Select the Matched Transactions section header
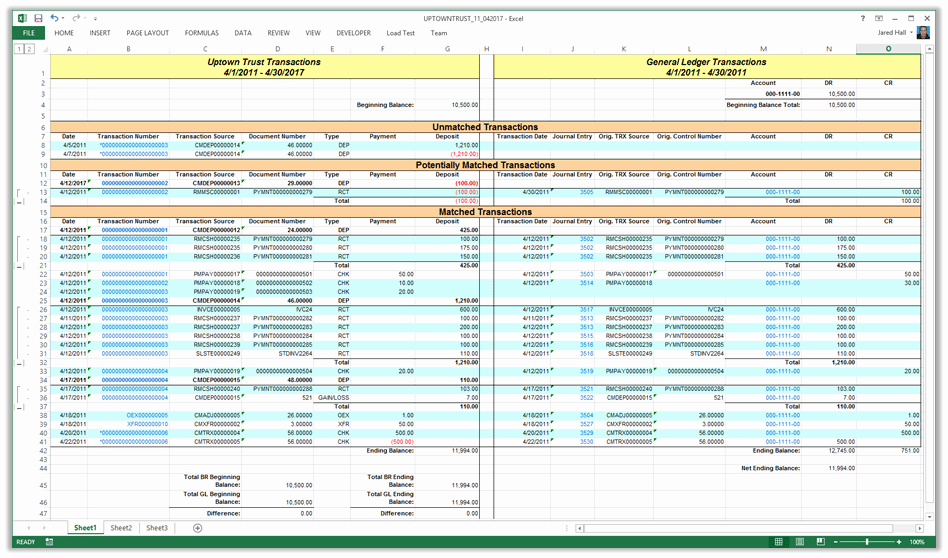This screenshot has height=558, width=948. point(485,212)
